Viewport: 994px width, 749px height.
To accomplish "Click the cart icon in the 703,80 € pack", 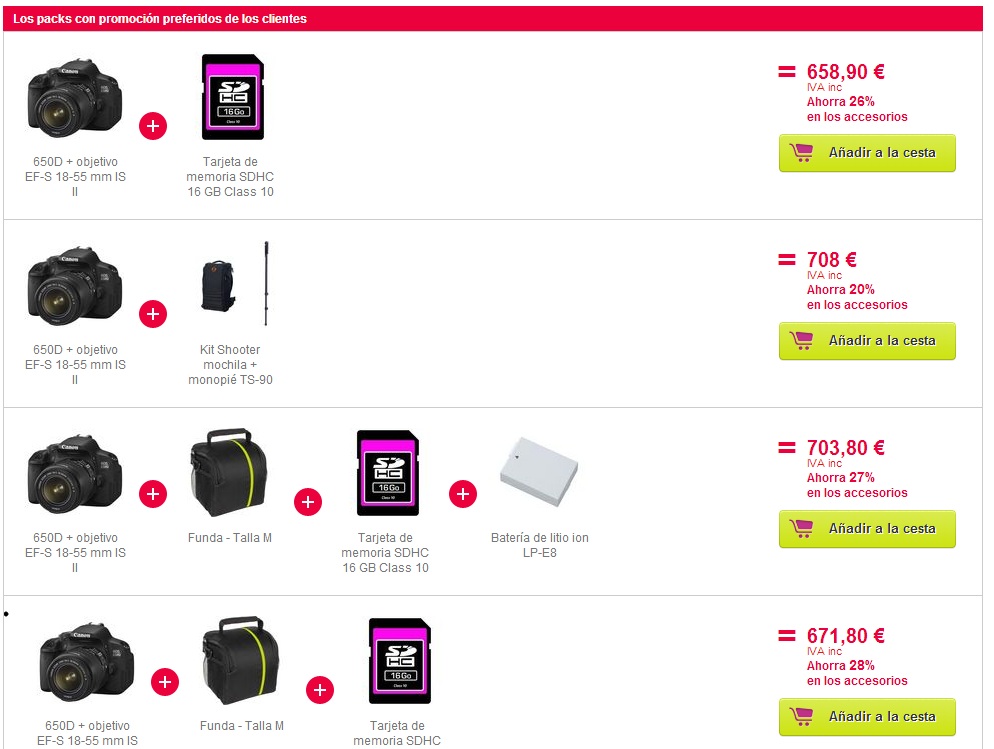I will click(801, 529).
